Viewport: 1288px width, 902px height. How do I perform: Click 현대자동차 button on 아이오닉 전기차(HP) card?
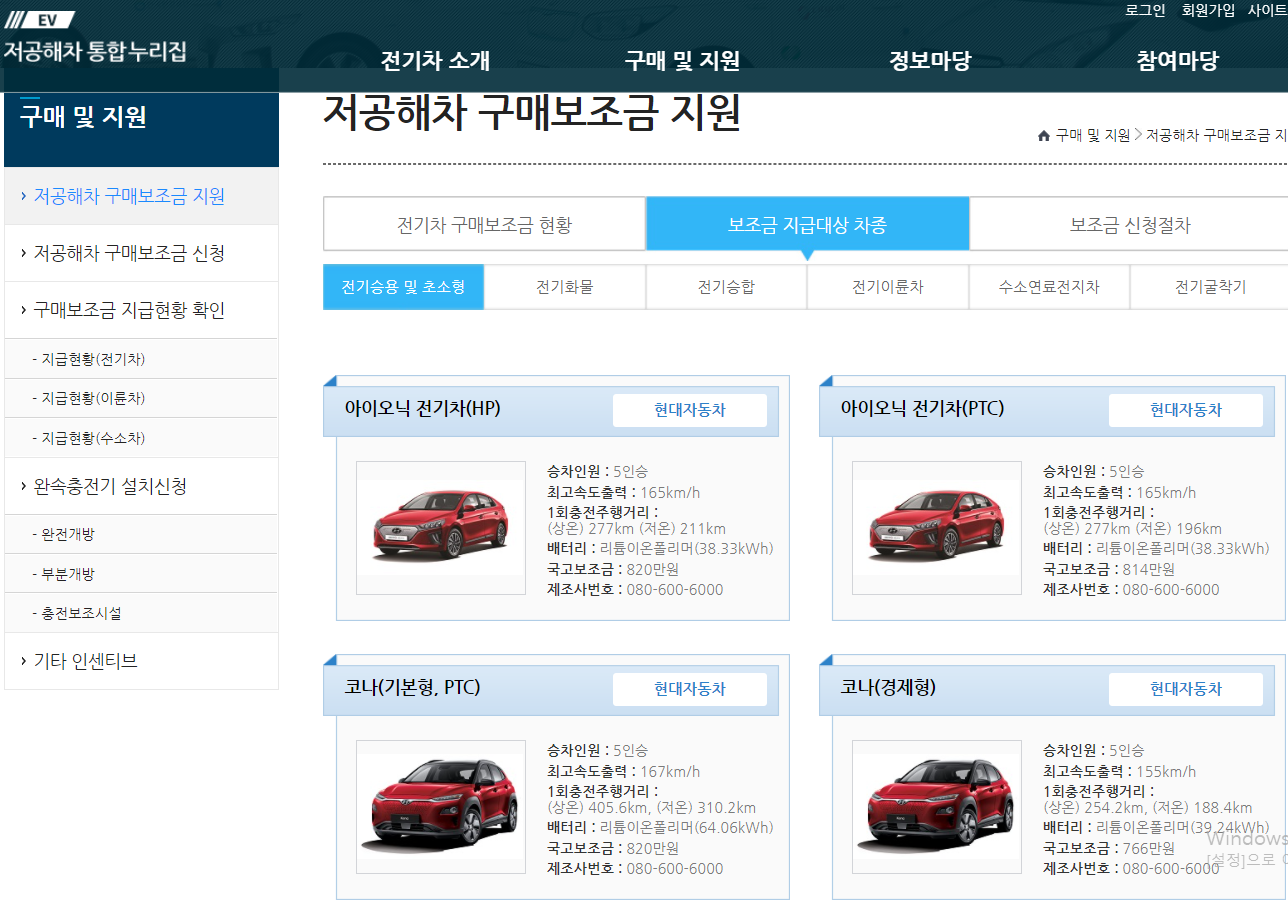pyautogui.click(x=690, y=410)
